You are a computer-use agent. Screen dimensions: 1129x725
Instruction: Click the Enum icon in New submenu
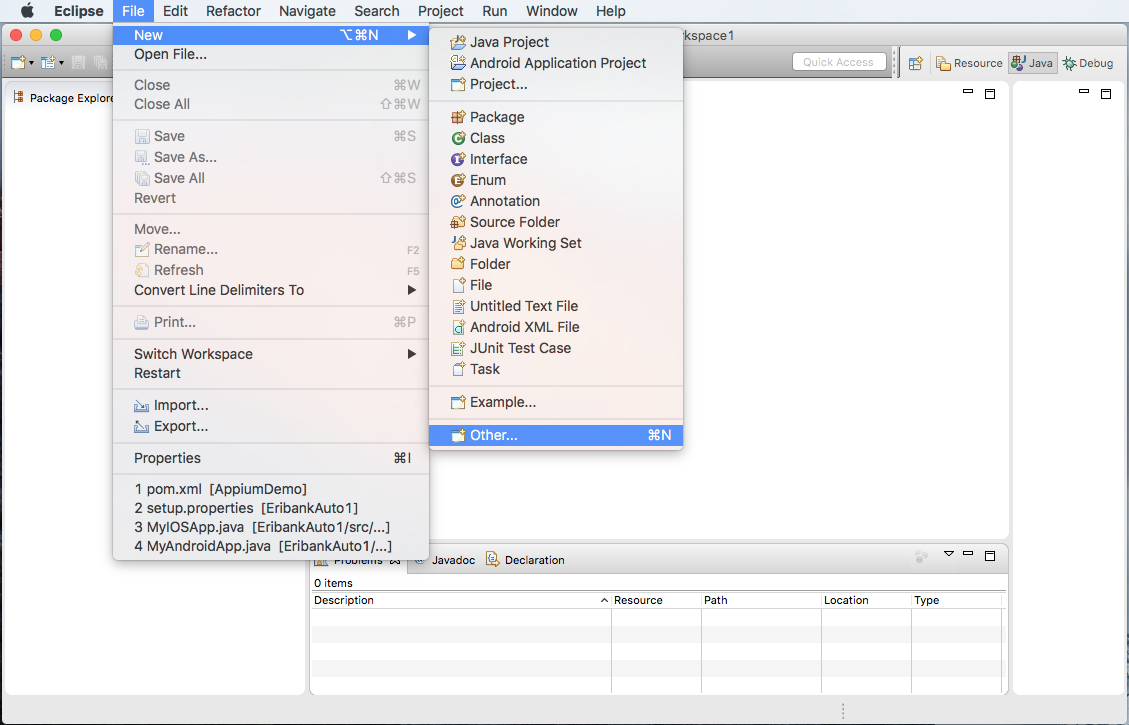pyautogui.click(x=457, y=180)
